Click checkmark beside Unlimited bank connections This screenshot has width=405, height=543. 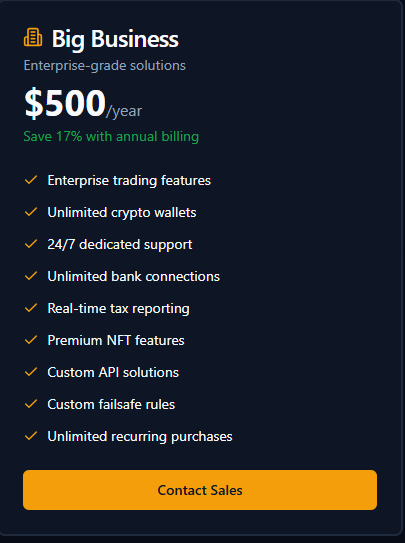pyautogui.click(x=31, y=276)
